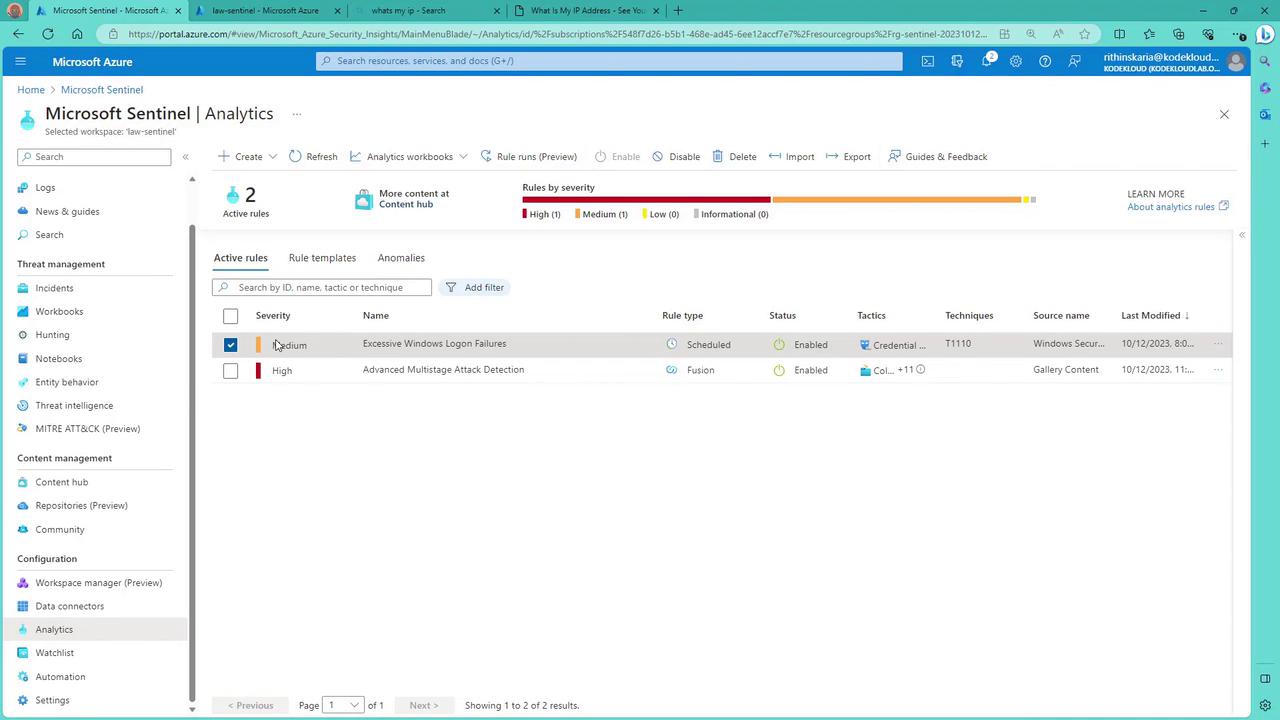
Task: Click the Refresh icon in the toolbar
Action: point(295,156)
